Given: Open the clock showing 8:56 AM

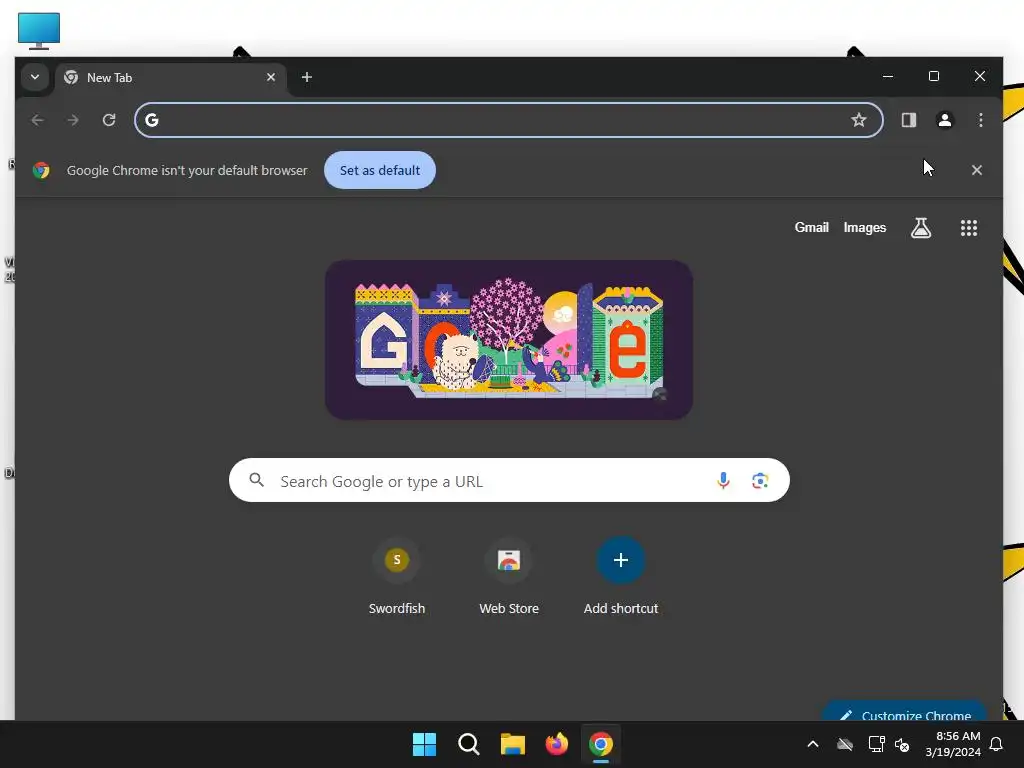Looking at the screenshot, I should point(953,744).
